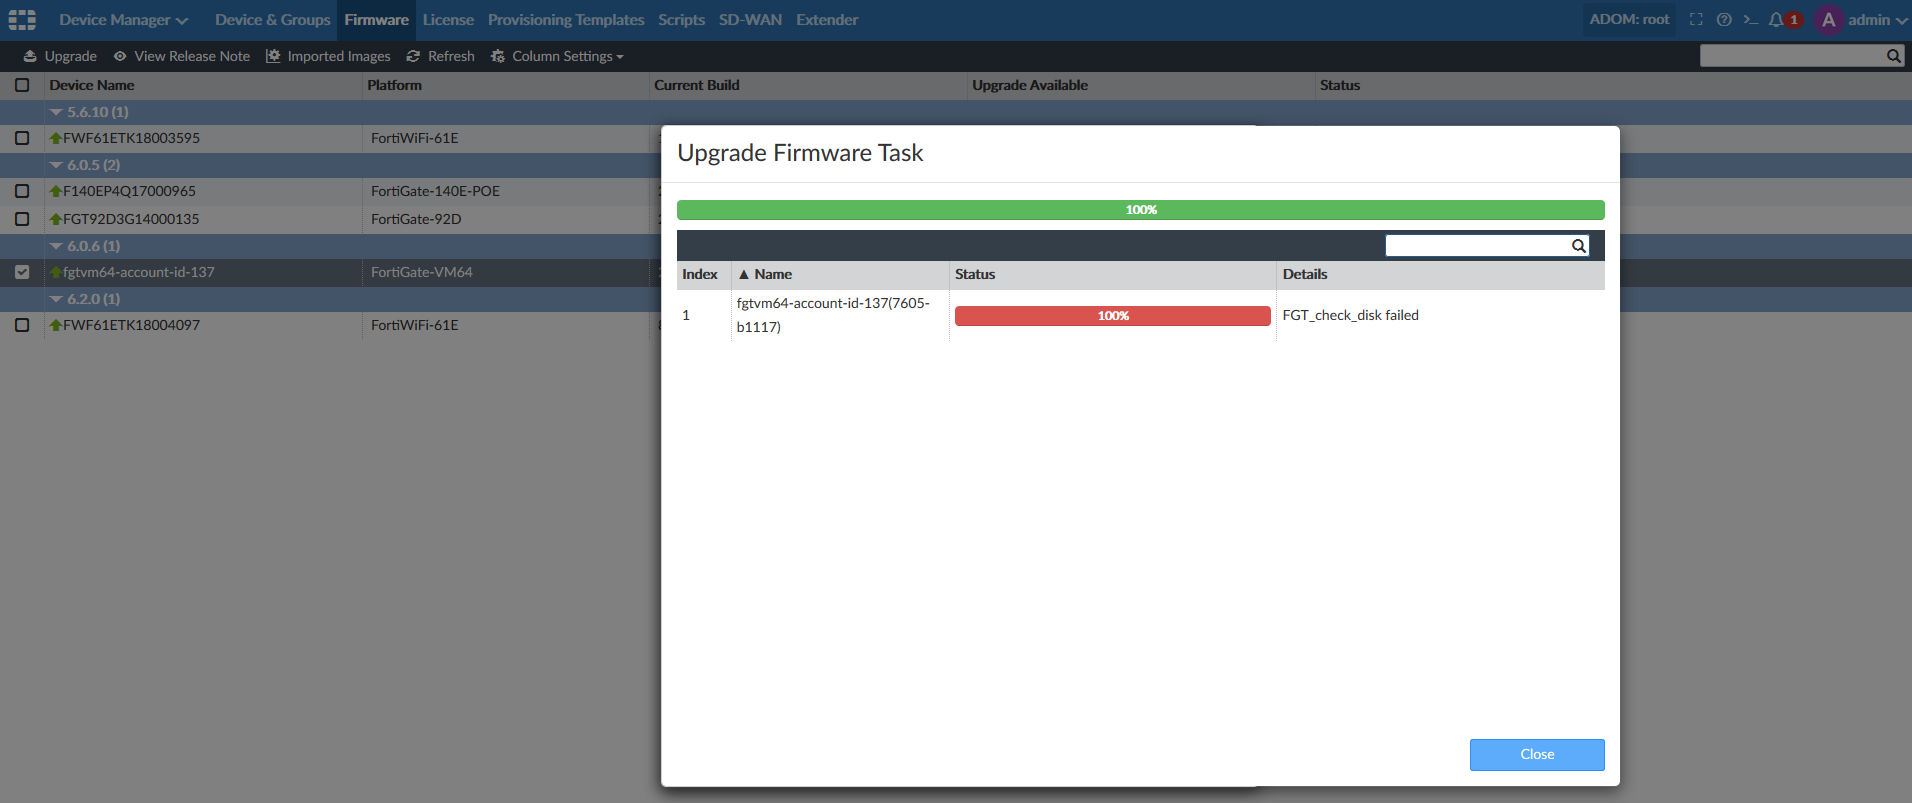Check the FWF61ETK18003595 row checkbox
This screenshot has height=803, width=1912.
tap(22, 138)
